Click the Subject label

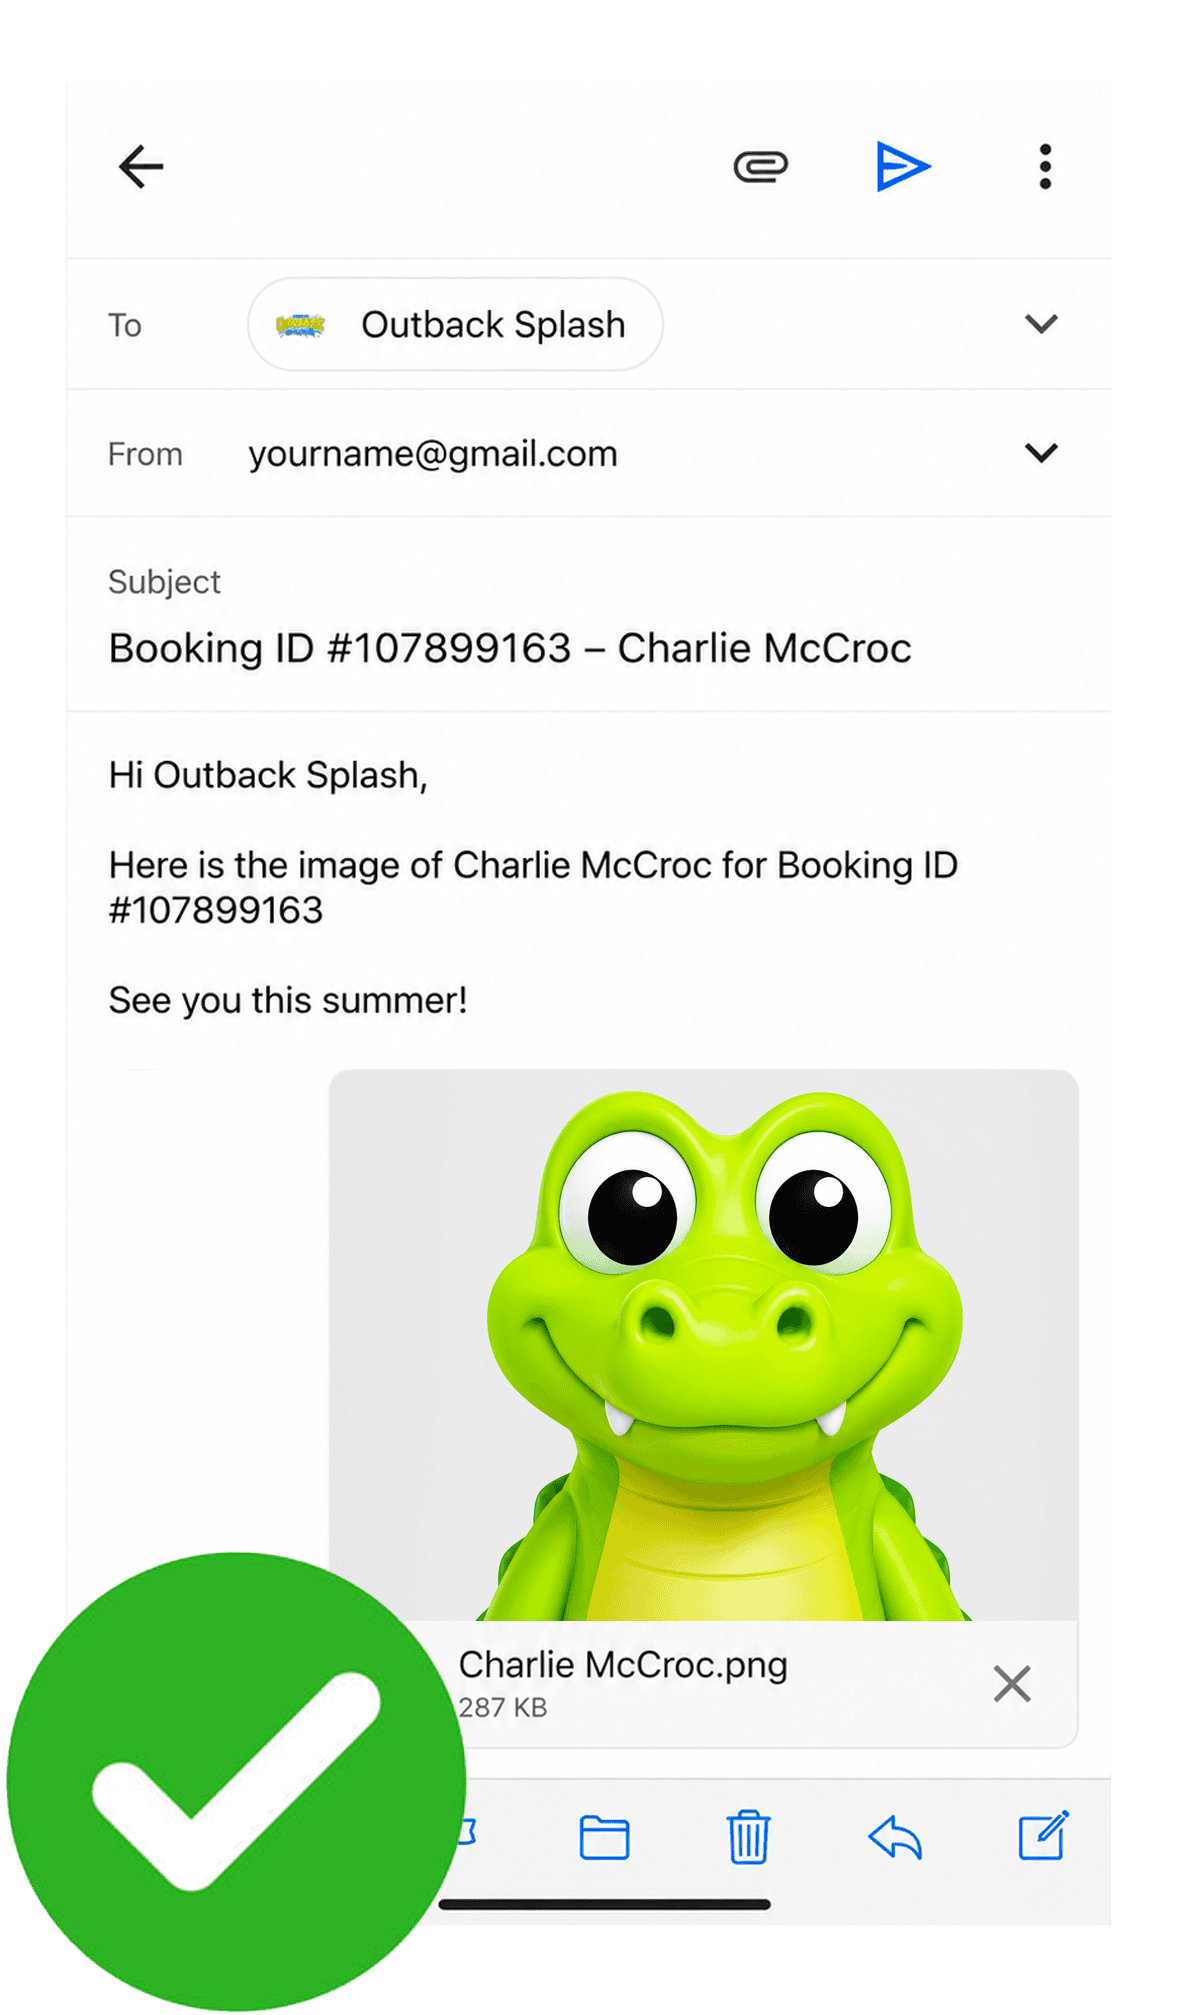[x=164, y=582]
